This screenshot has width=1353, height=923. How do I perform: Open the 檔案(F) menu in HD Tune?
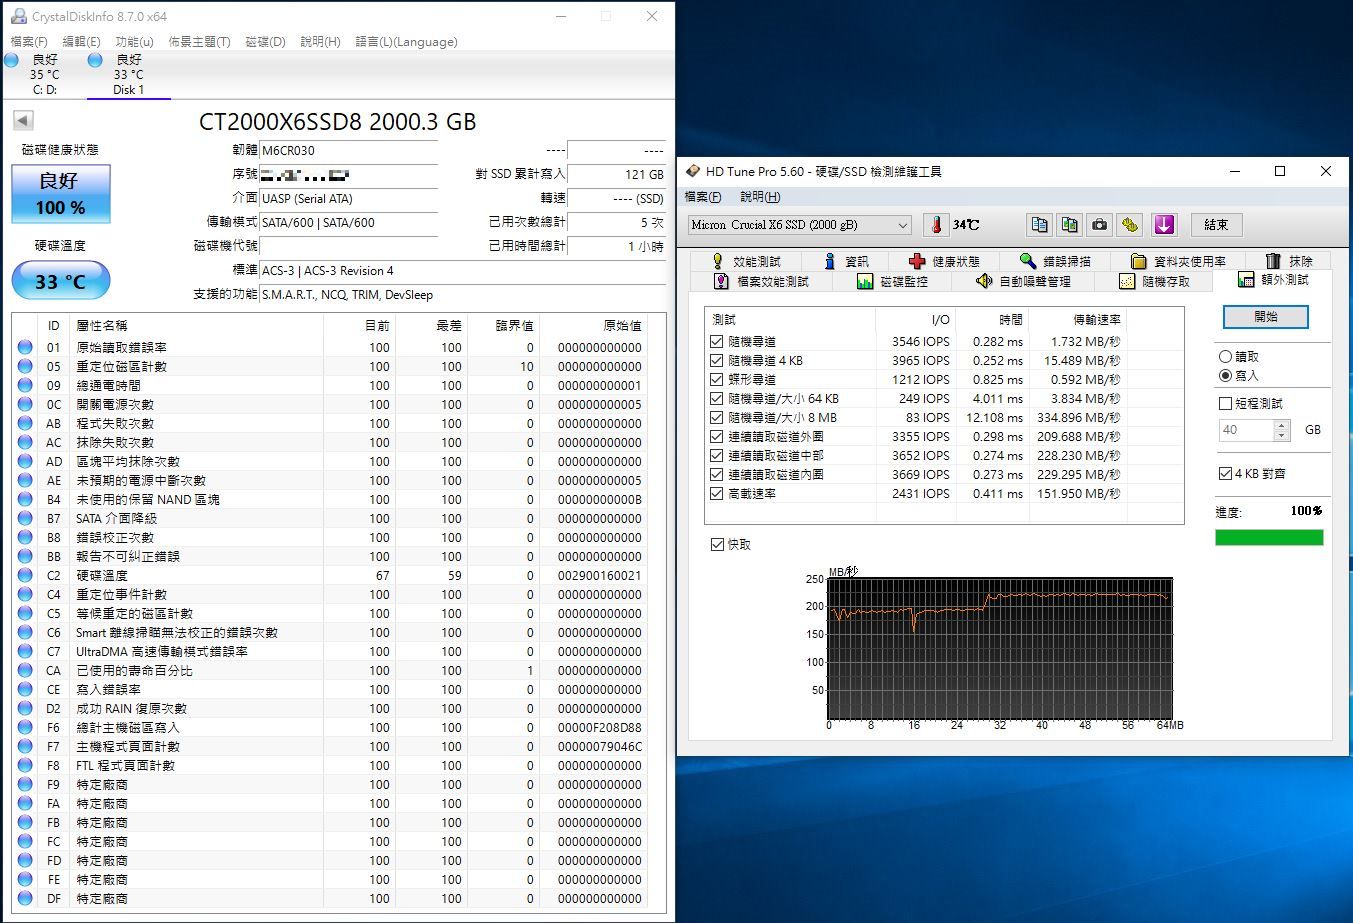[702, 197]
